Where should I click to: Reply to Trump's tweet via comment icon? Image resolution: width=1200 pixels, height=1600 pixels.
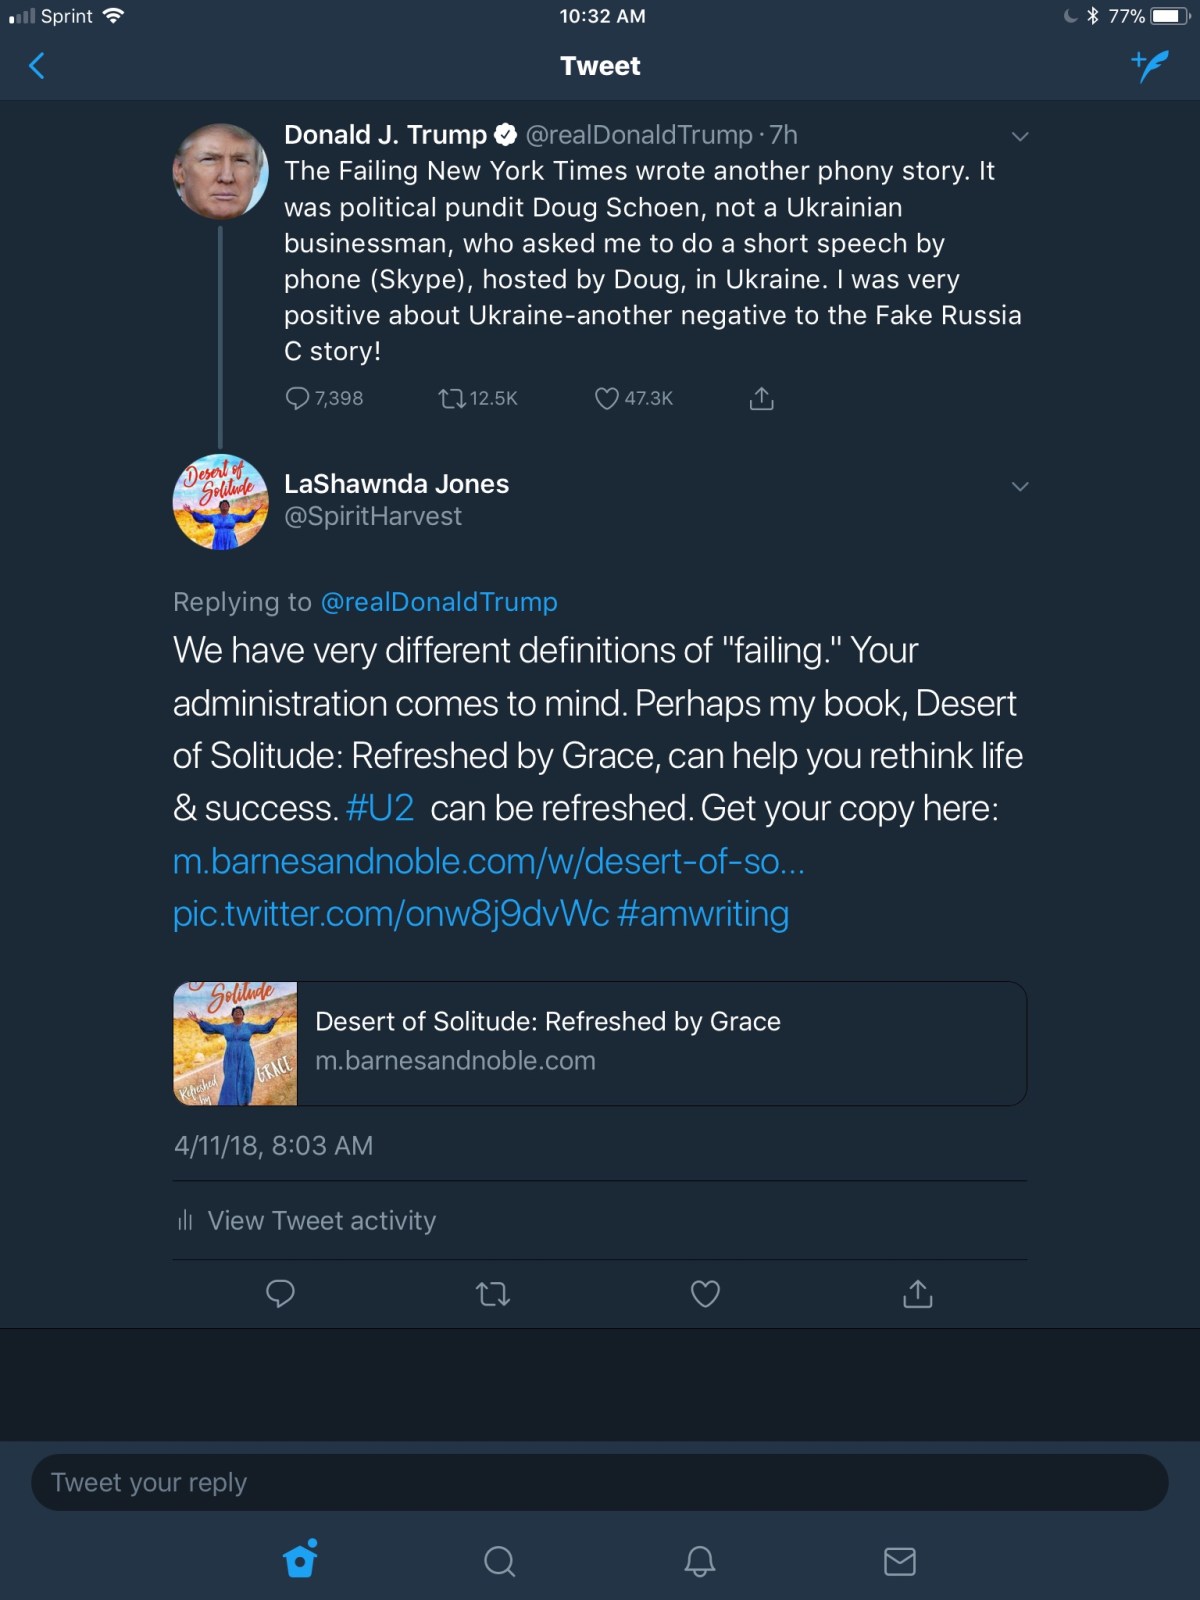pyautogui.click(x=297, y=399)
